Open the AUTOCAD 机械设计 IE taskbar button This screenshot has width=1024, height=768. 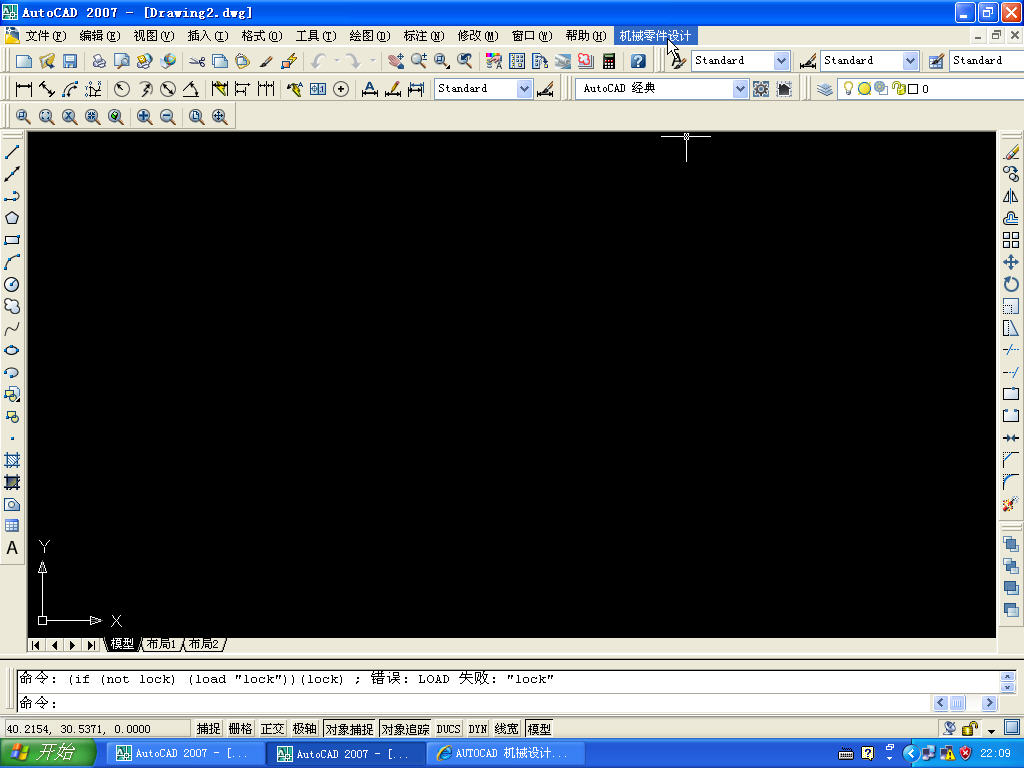504,754
